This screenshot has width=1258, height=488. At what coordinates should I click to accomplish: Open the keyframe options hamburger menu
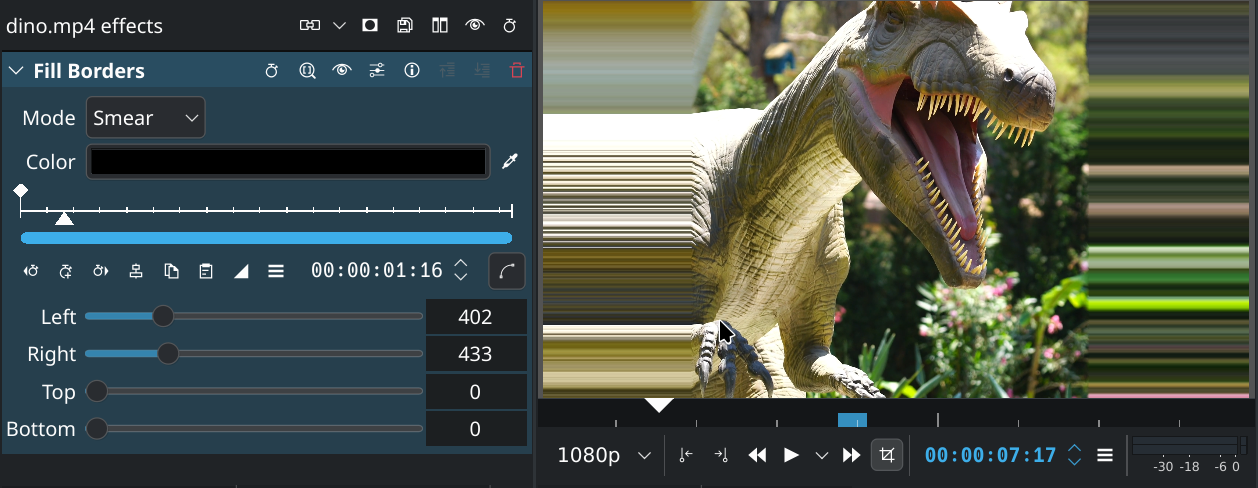click(276, 271)
